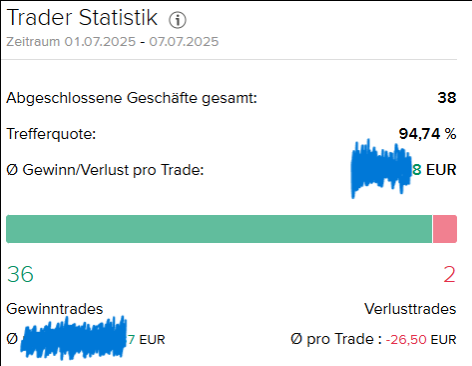Click the total trades value 38

pos(447,98)
